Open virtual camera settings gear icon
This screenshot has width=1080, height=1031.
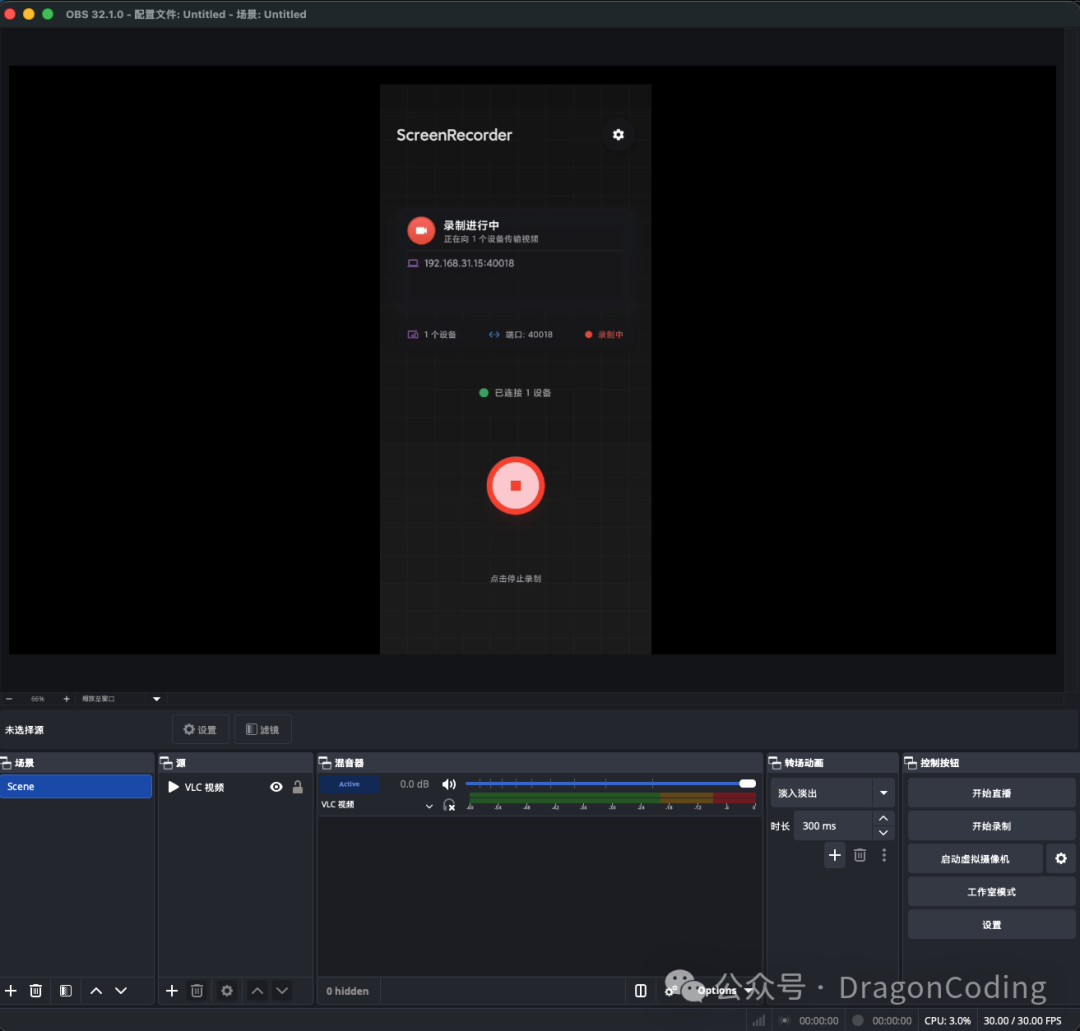tap(1061, 859)
